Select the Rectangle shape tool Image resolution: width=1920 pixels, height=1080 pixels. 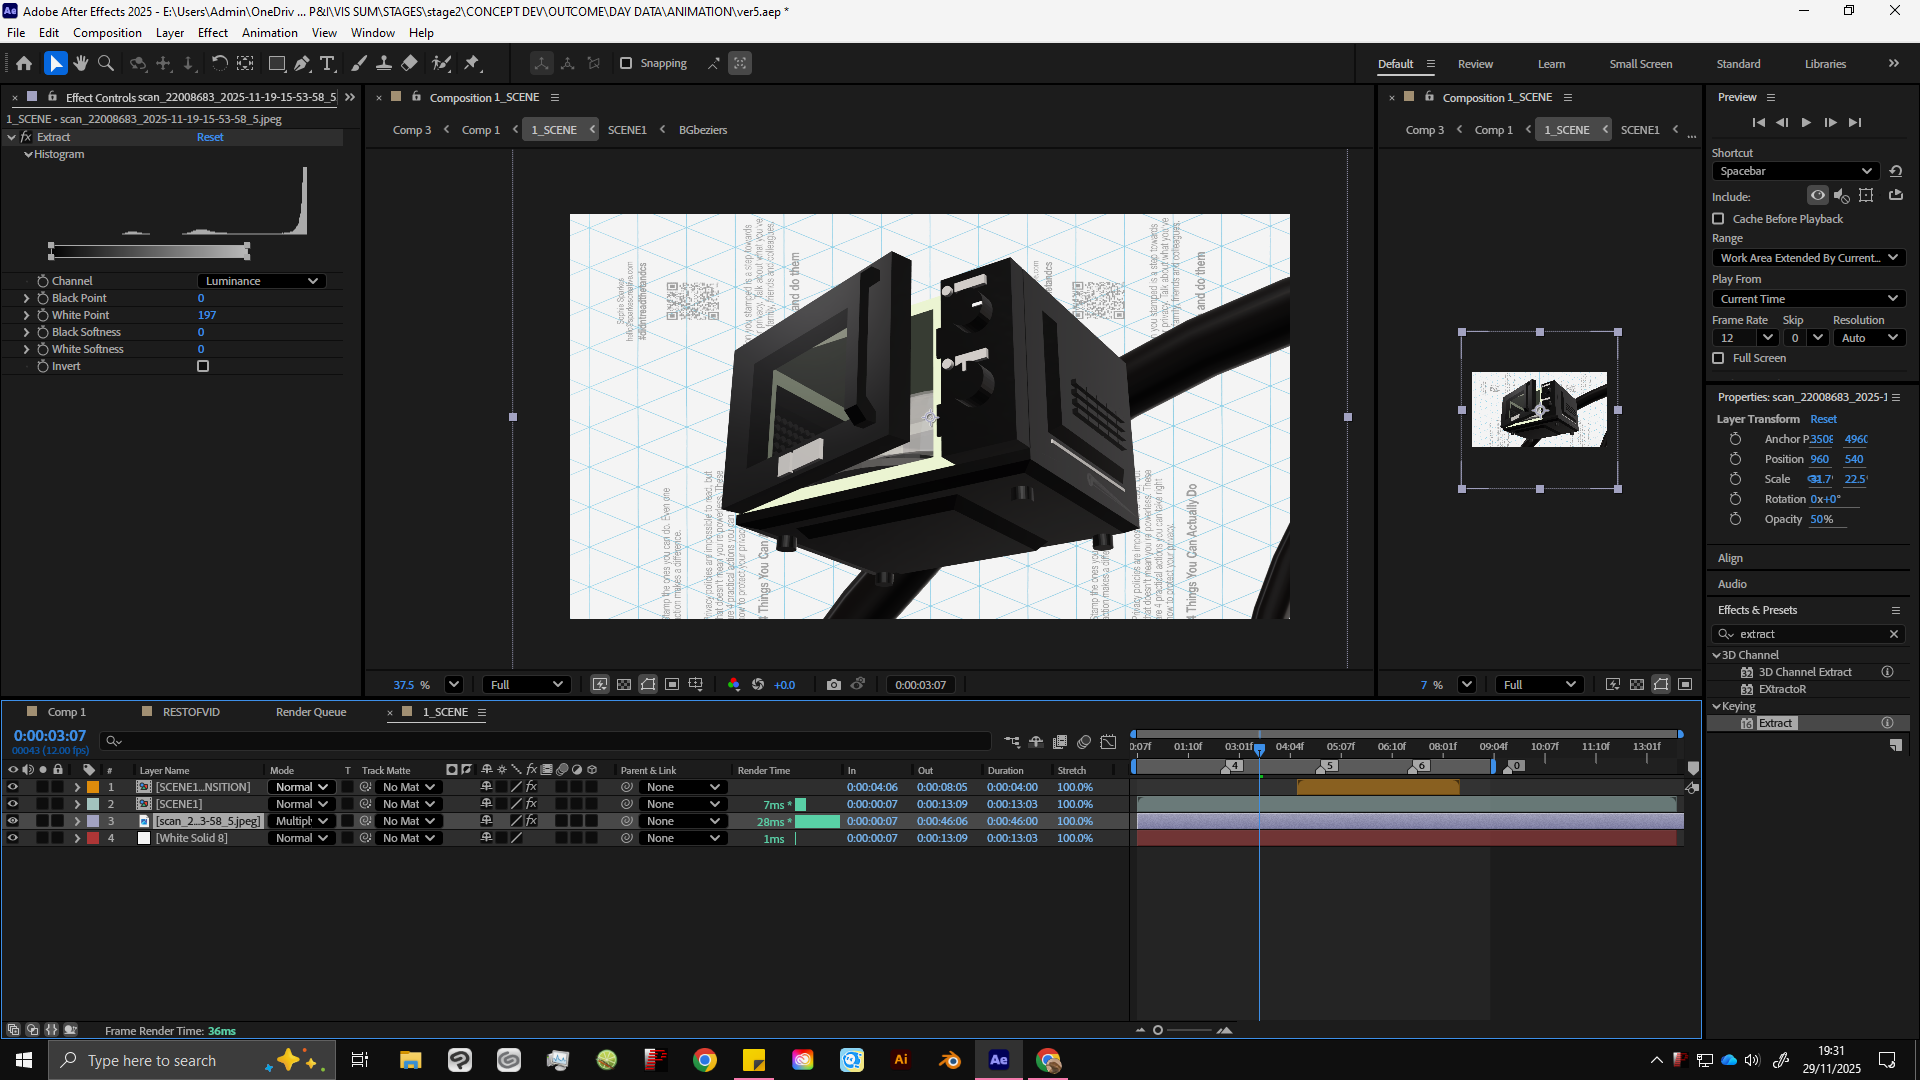pos(277,63)
